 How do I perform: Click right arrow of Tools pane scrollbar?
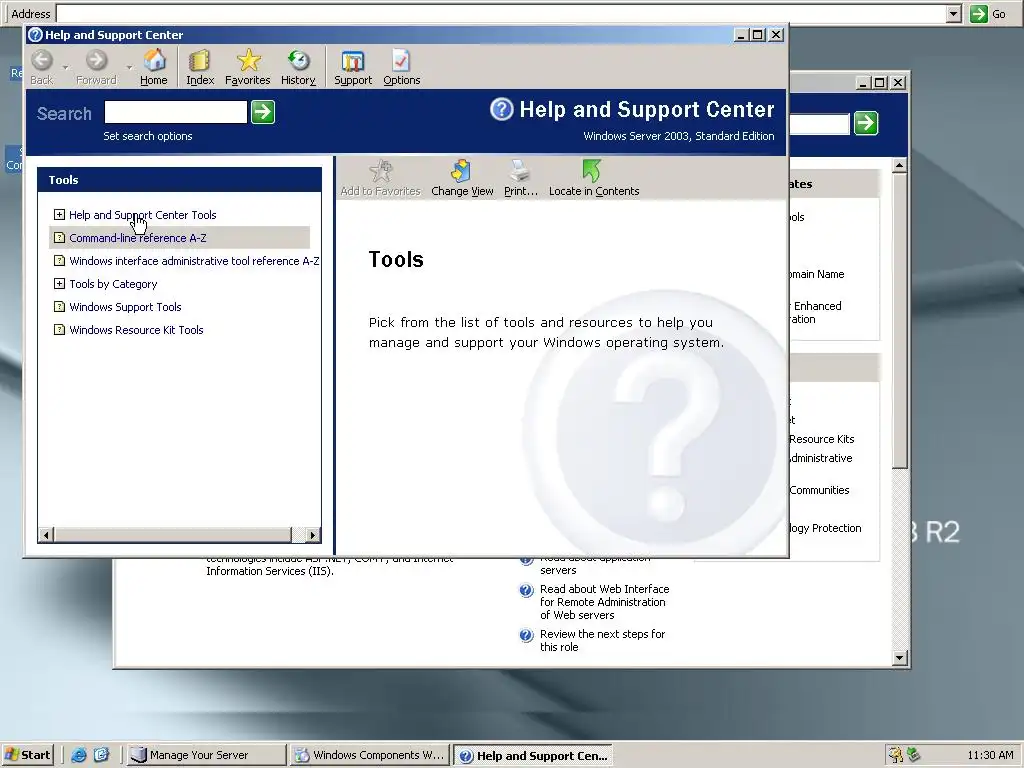tap(313, 535)
